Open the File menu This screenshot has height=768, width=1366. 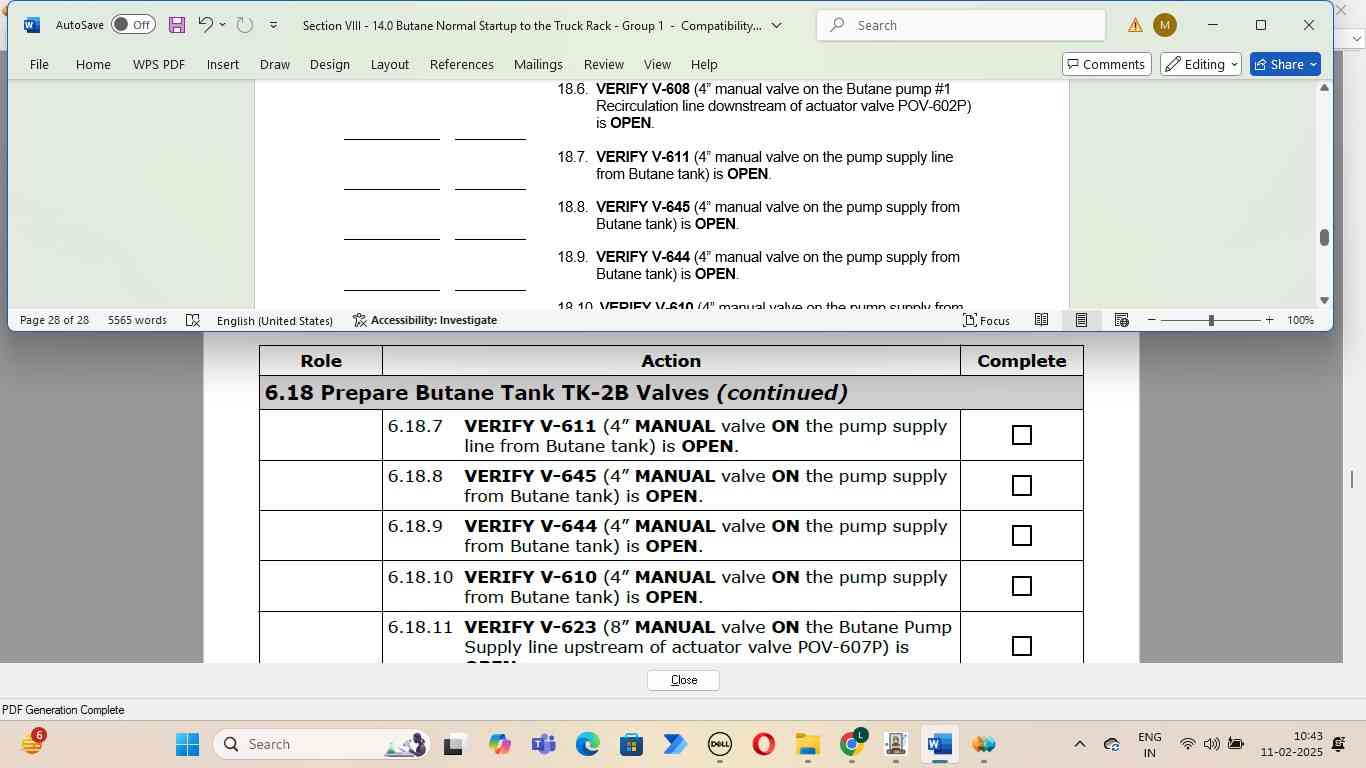[x=39, y=64]
